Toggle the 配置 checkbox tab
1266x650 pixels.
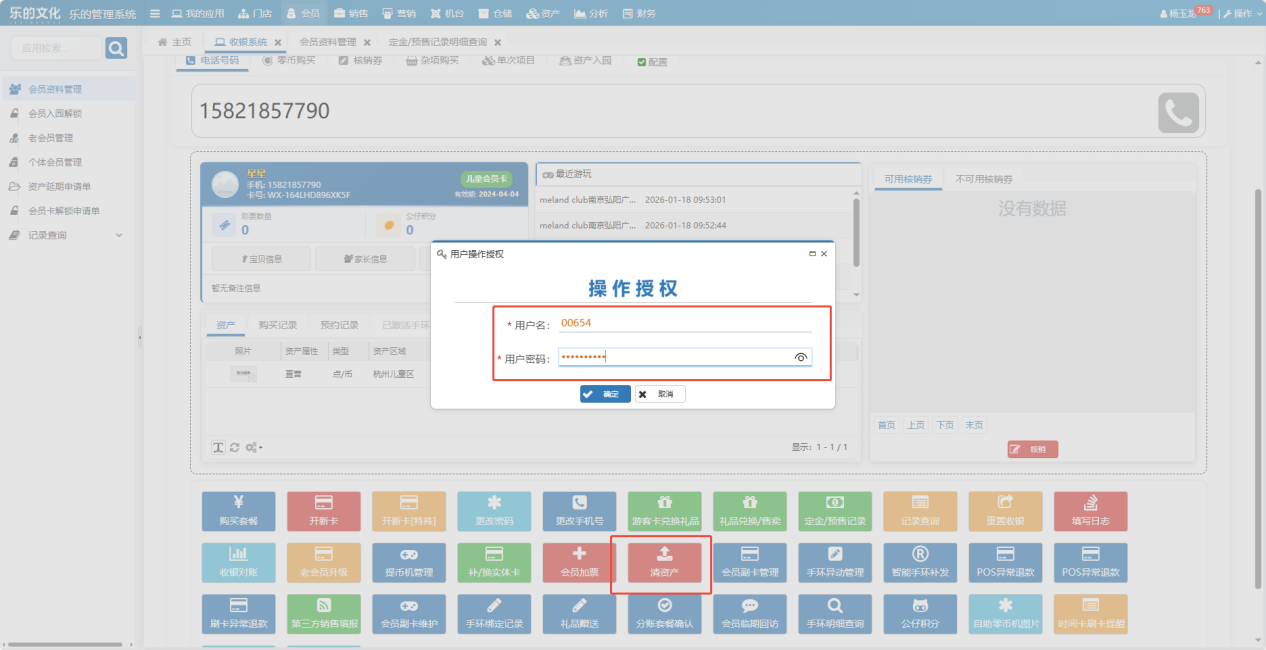pyautogui.click(x=652, y=61)
